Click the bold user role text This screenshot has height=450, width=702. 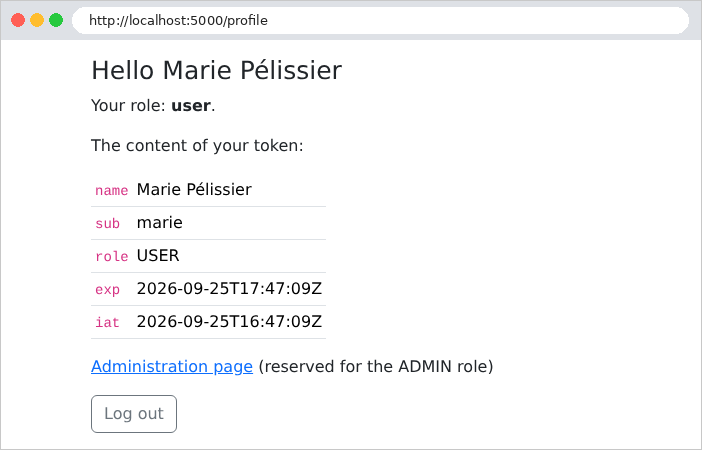[x=191, y=106]
